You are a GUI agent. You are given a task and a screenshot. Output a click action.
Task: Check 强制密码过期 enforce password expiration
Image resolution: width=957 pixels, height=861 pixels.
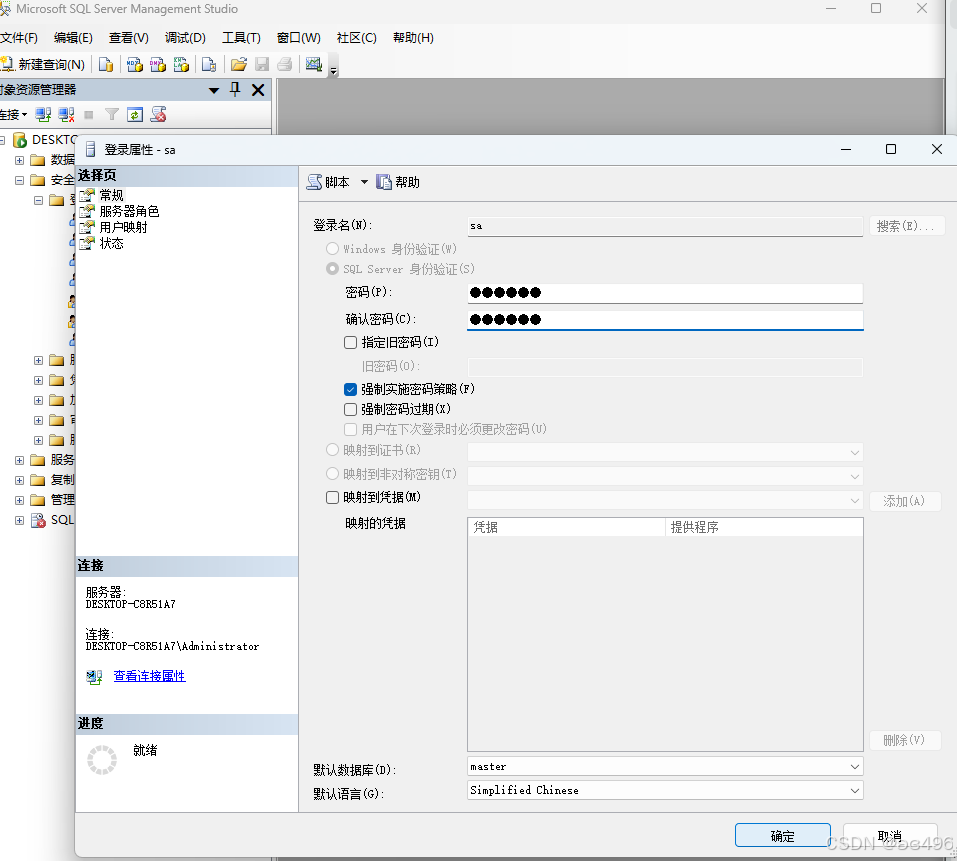point(350,409)
